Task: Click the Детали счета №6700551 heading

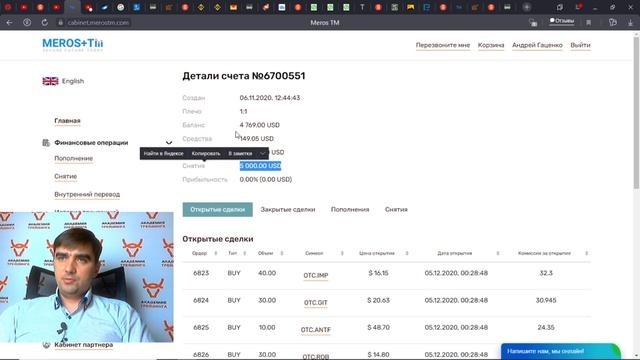Action: [244, 76]
